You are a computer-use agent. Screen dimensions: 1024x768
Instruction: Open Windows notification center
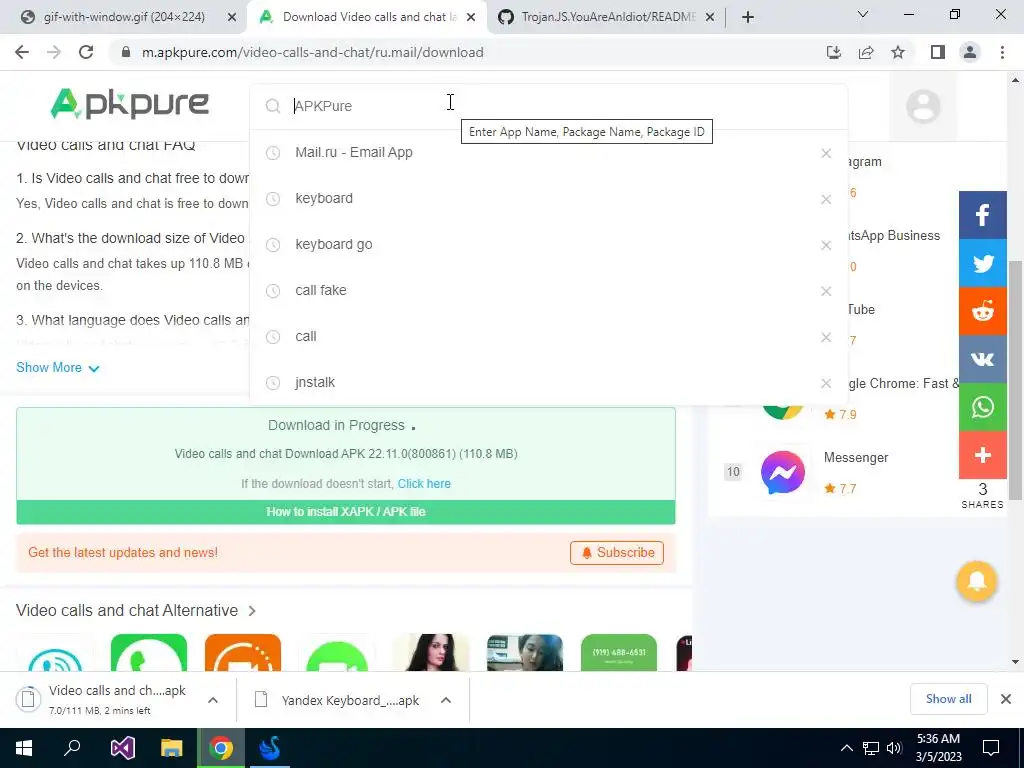click(x=991, y=748)
